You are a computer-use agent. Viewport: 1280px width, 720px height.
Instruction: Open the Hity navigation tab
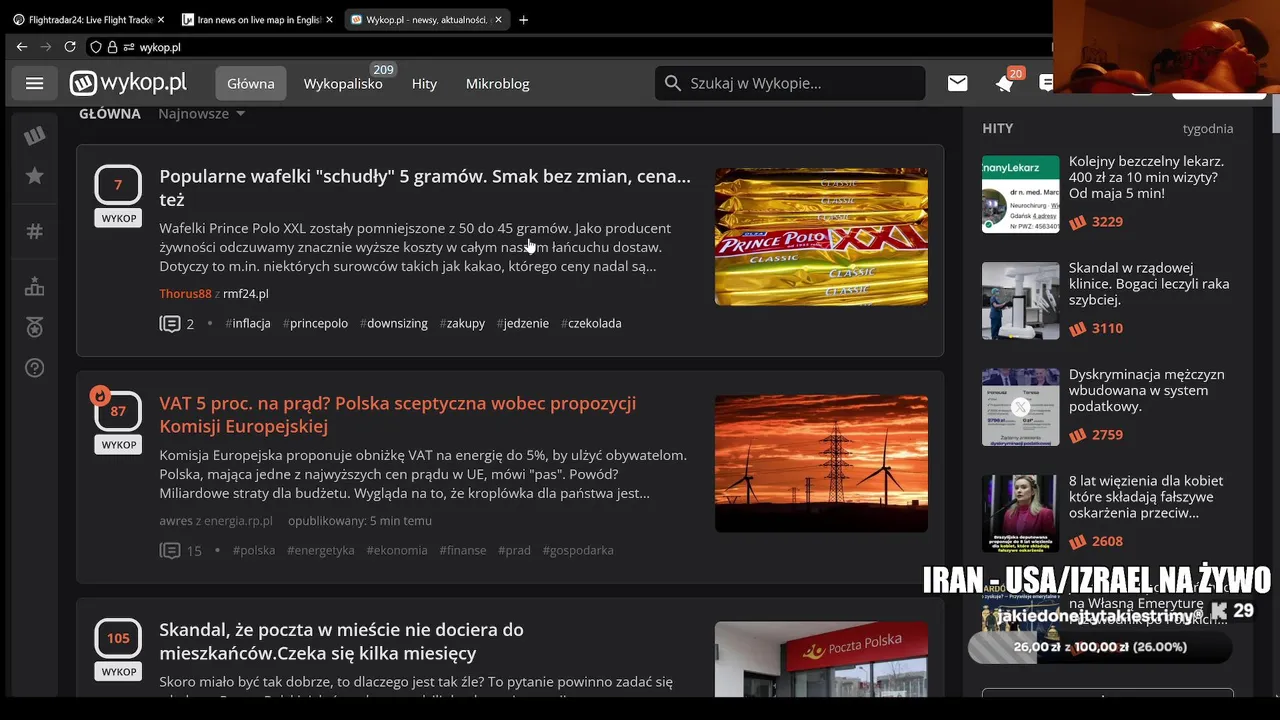[x=424, y=83]
